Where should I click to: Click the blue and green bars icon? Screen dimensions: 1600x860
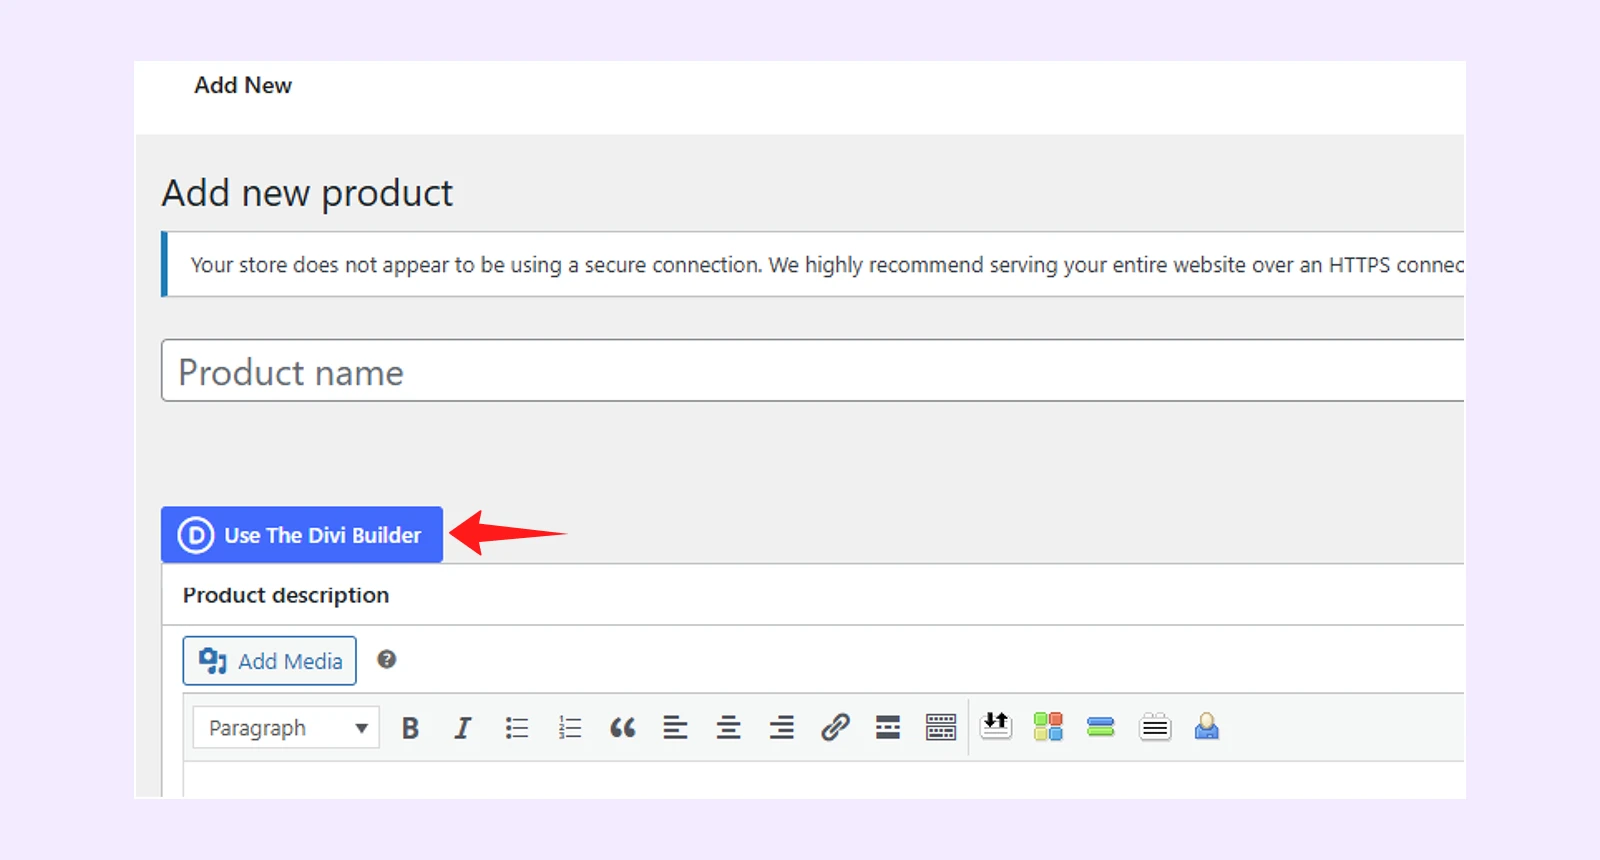pyautogui.click(x=1101, y=727)
